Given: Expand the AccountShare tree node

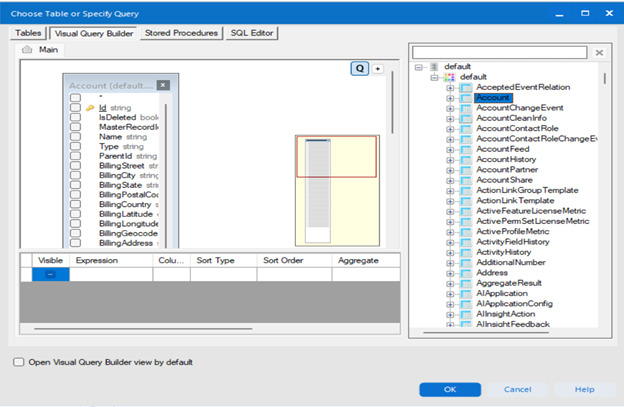Looking at the screenshot, I should [x=450, y=182].
